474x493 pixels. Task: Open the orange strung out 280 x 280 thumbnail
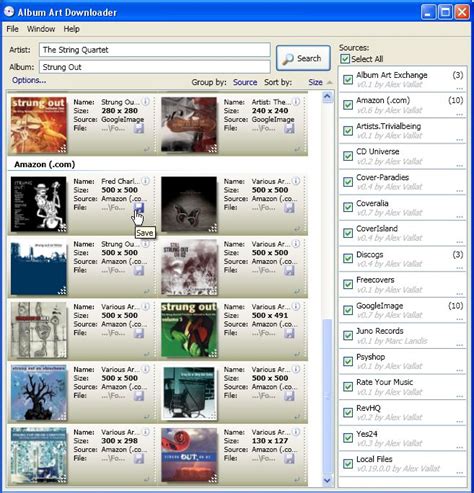(x=39, y=125)
